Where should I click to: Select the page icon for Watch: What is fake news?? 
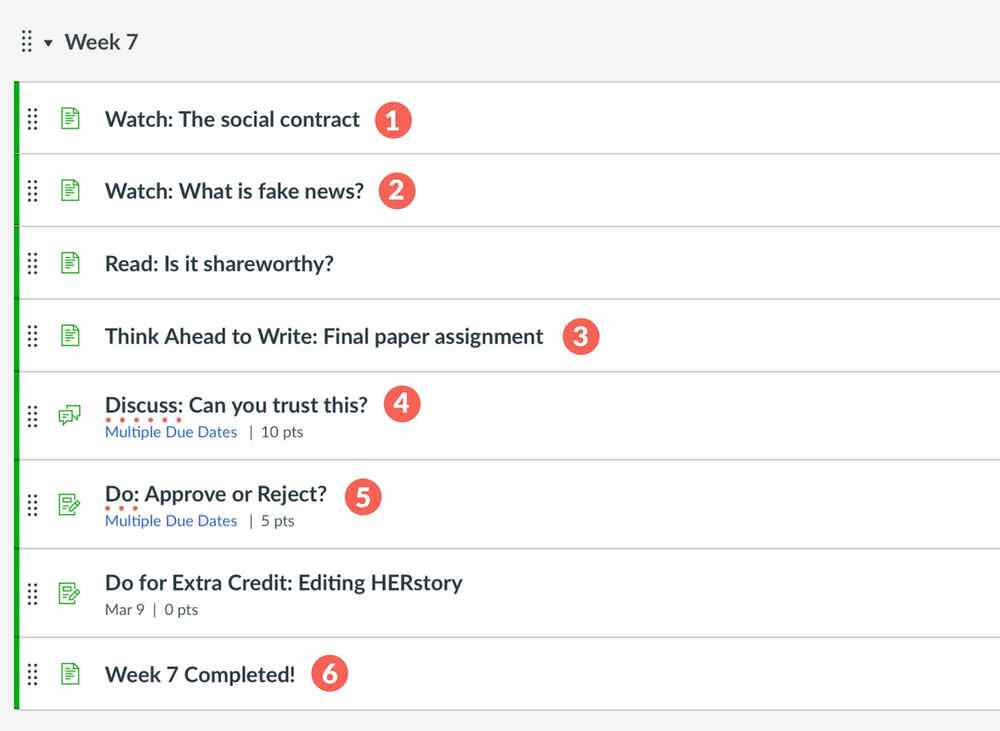click(69, 190)
